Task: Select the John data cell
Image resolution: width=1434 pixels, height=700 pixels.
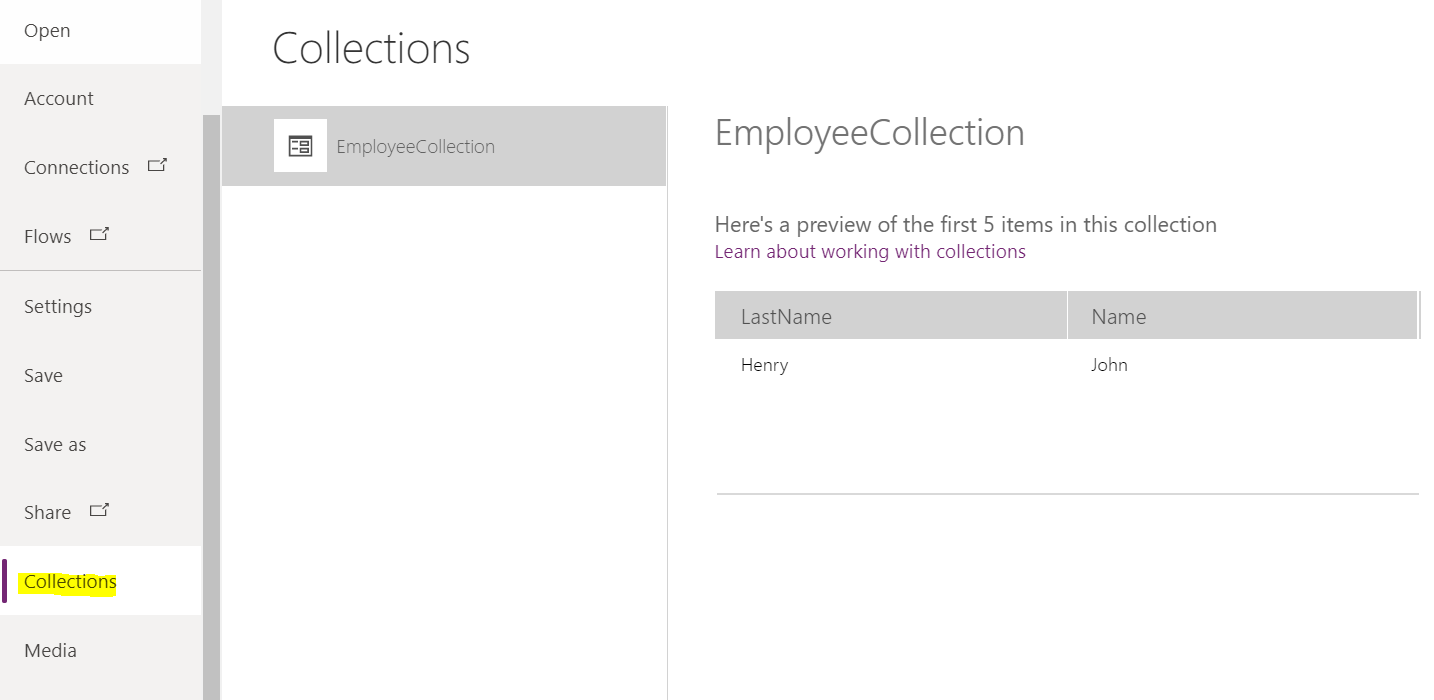Action: point(1109,364)
